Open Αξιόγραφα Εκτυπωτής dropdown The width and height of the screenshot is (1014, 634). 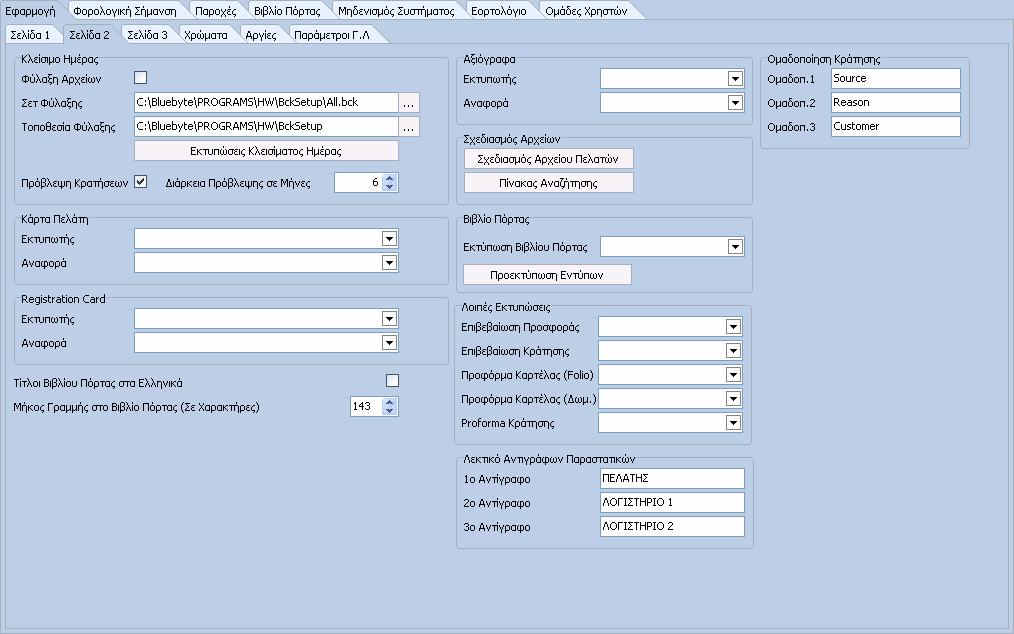(x=735, y=78)
